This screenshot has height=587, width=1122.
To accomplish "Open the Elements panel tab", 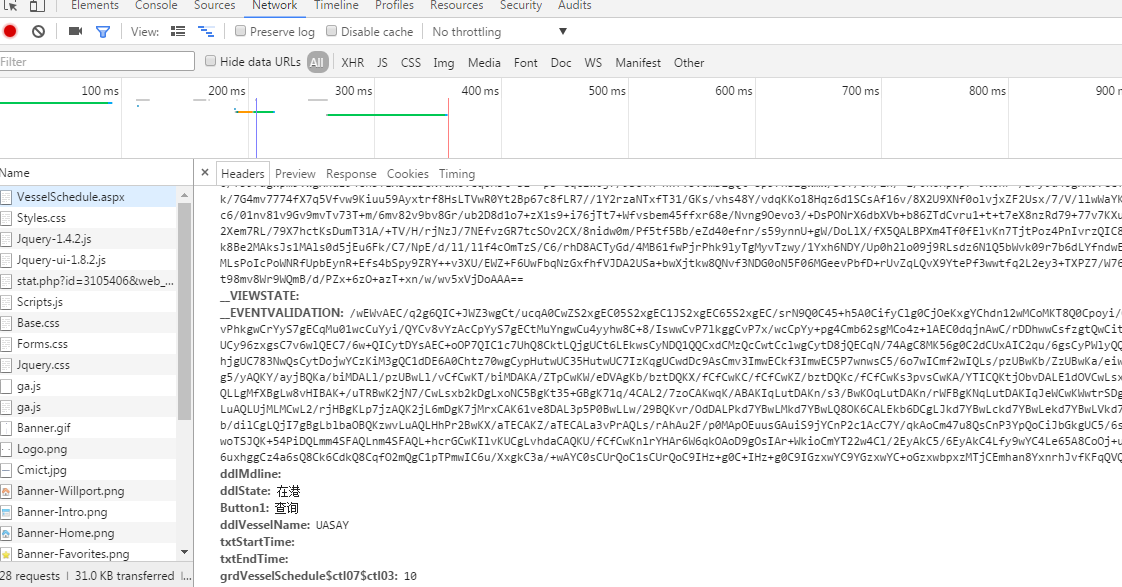I will (x=95, y=5).
